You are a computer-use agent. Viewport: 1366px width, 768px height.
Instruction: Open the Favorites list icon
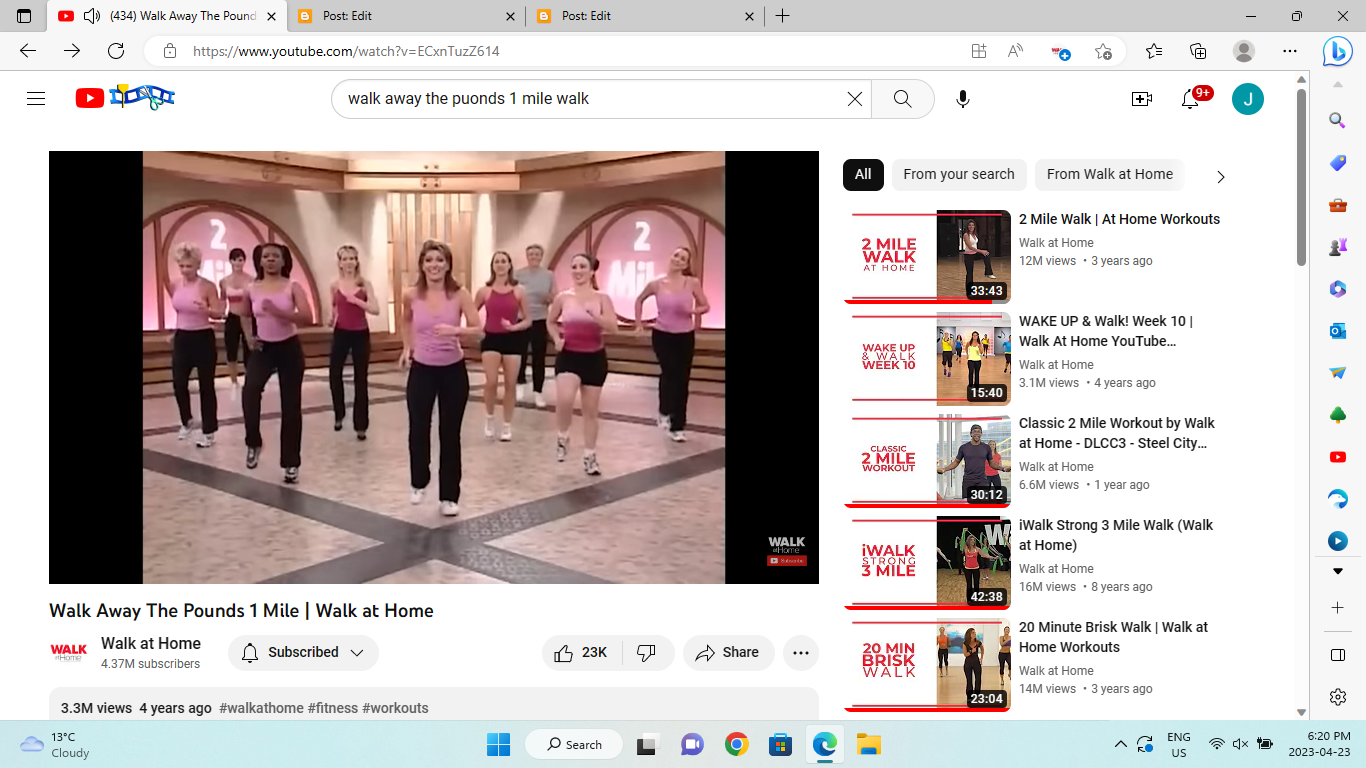pyautogui.click(x=1154, y=51)
